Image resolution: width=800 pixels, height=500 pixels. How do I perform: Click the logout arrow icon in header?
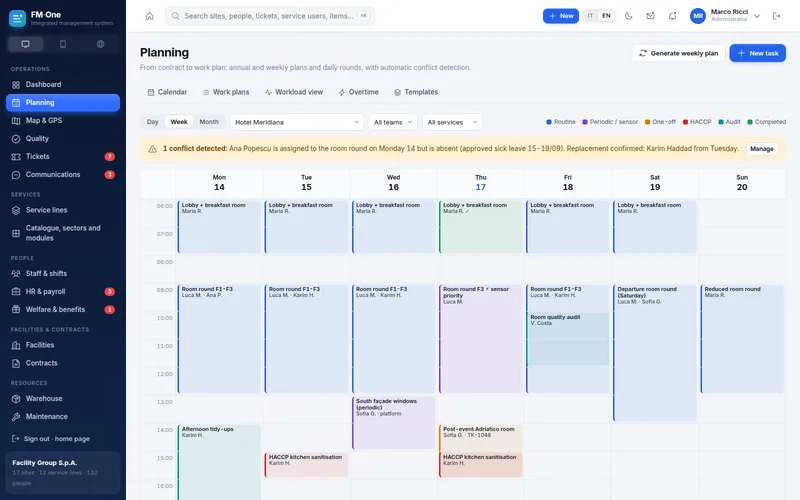click(x=777, y=16)
